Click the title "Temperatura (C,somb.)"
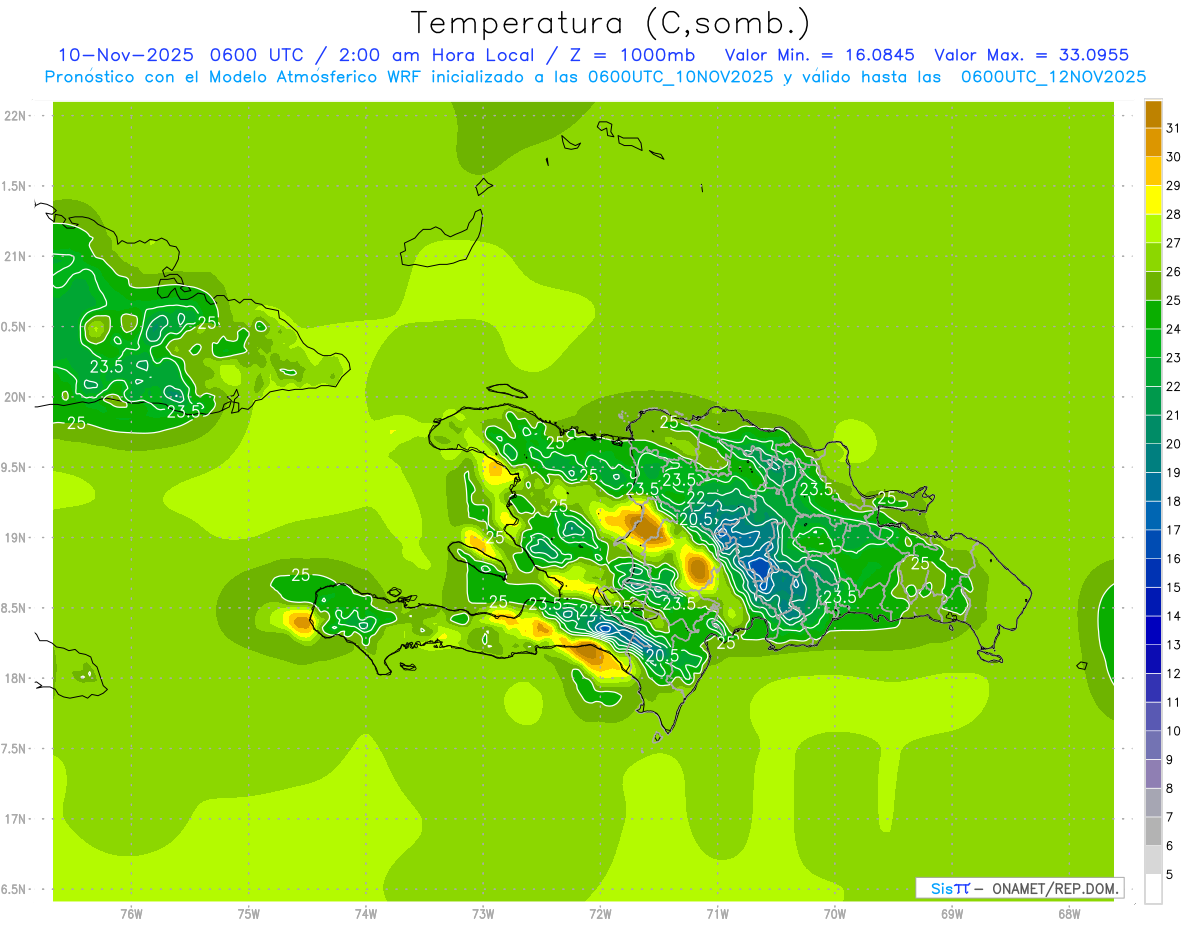The width and height of the screenshot is (1200, 927). coord(611,23)
